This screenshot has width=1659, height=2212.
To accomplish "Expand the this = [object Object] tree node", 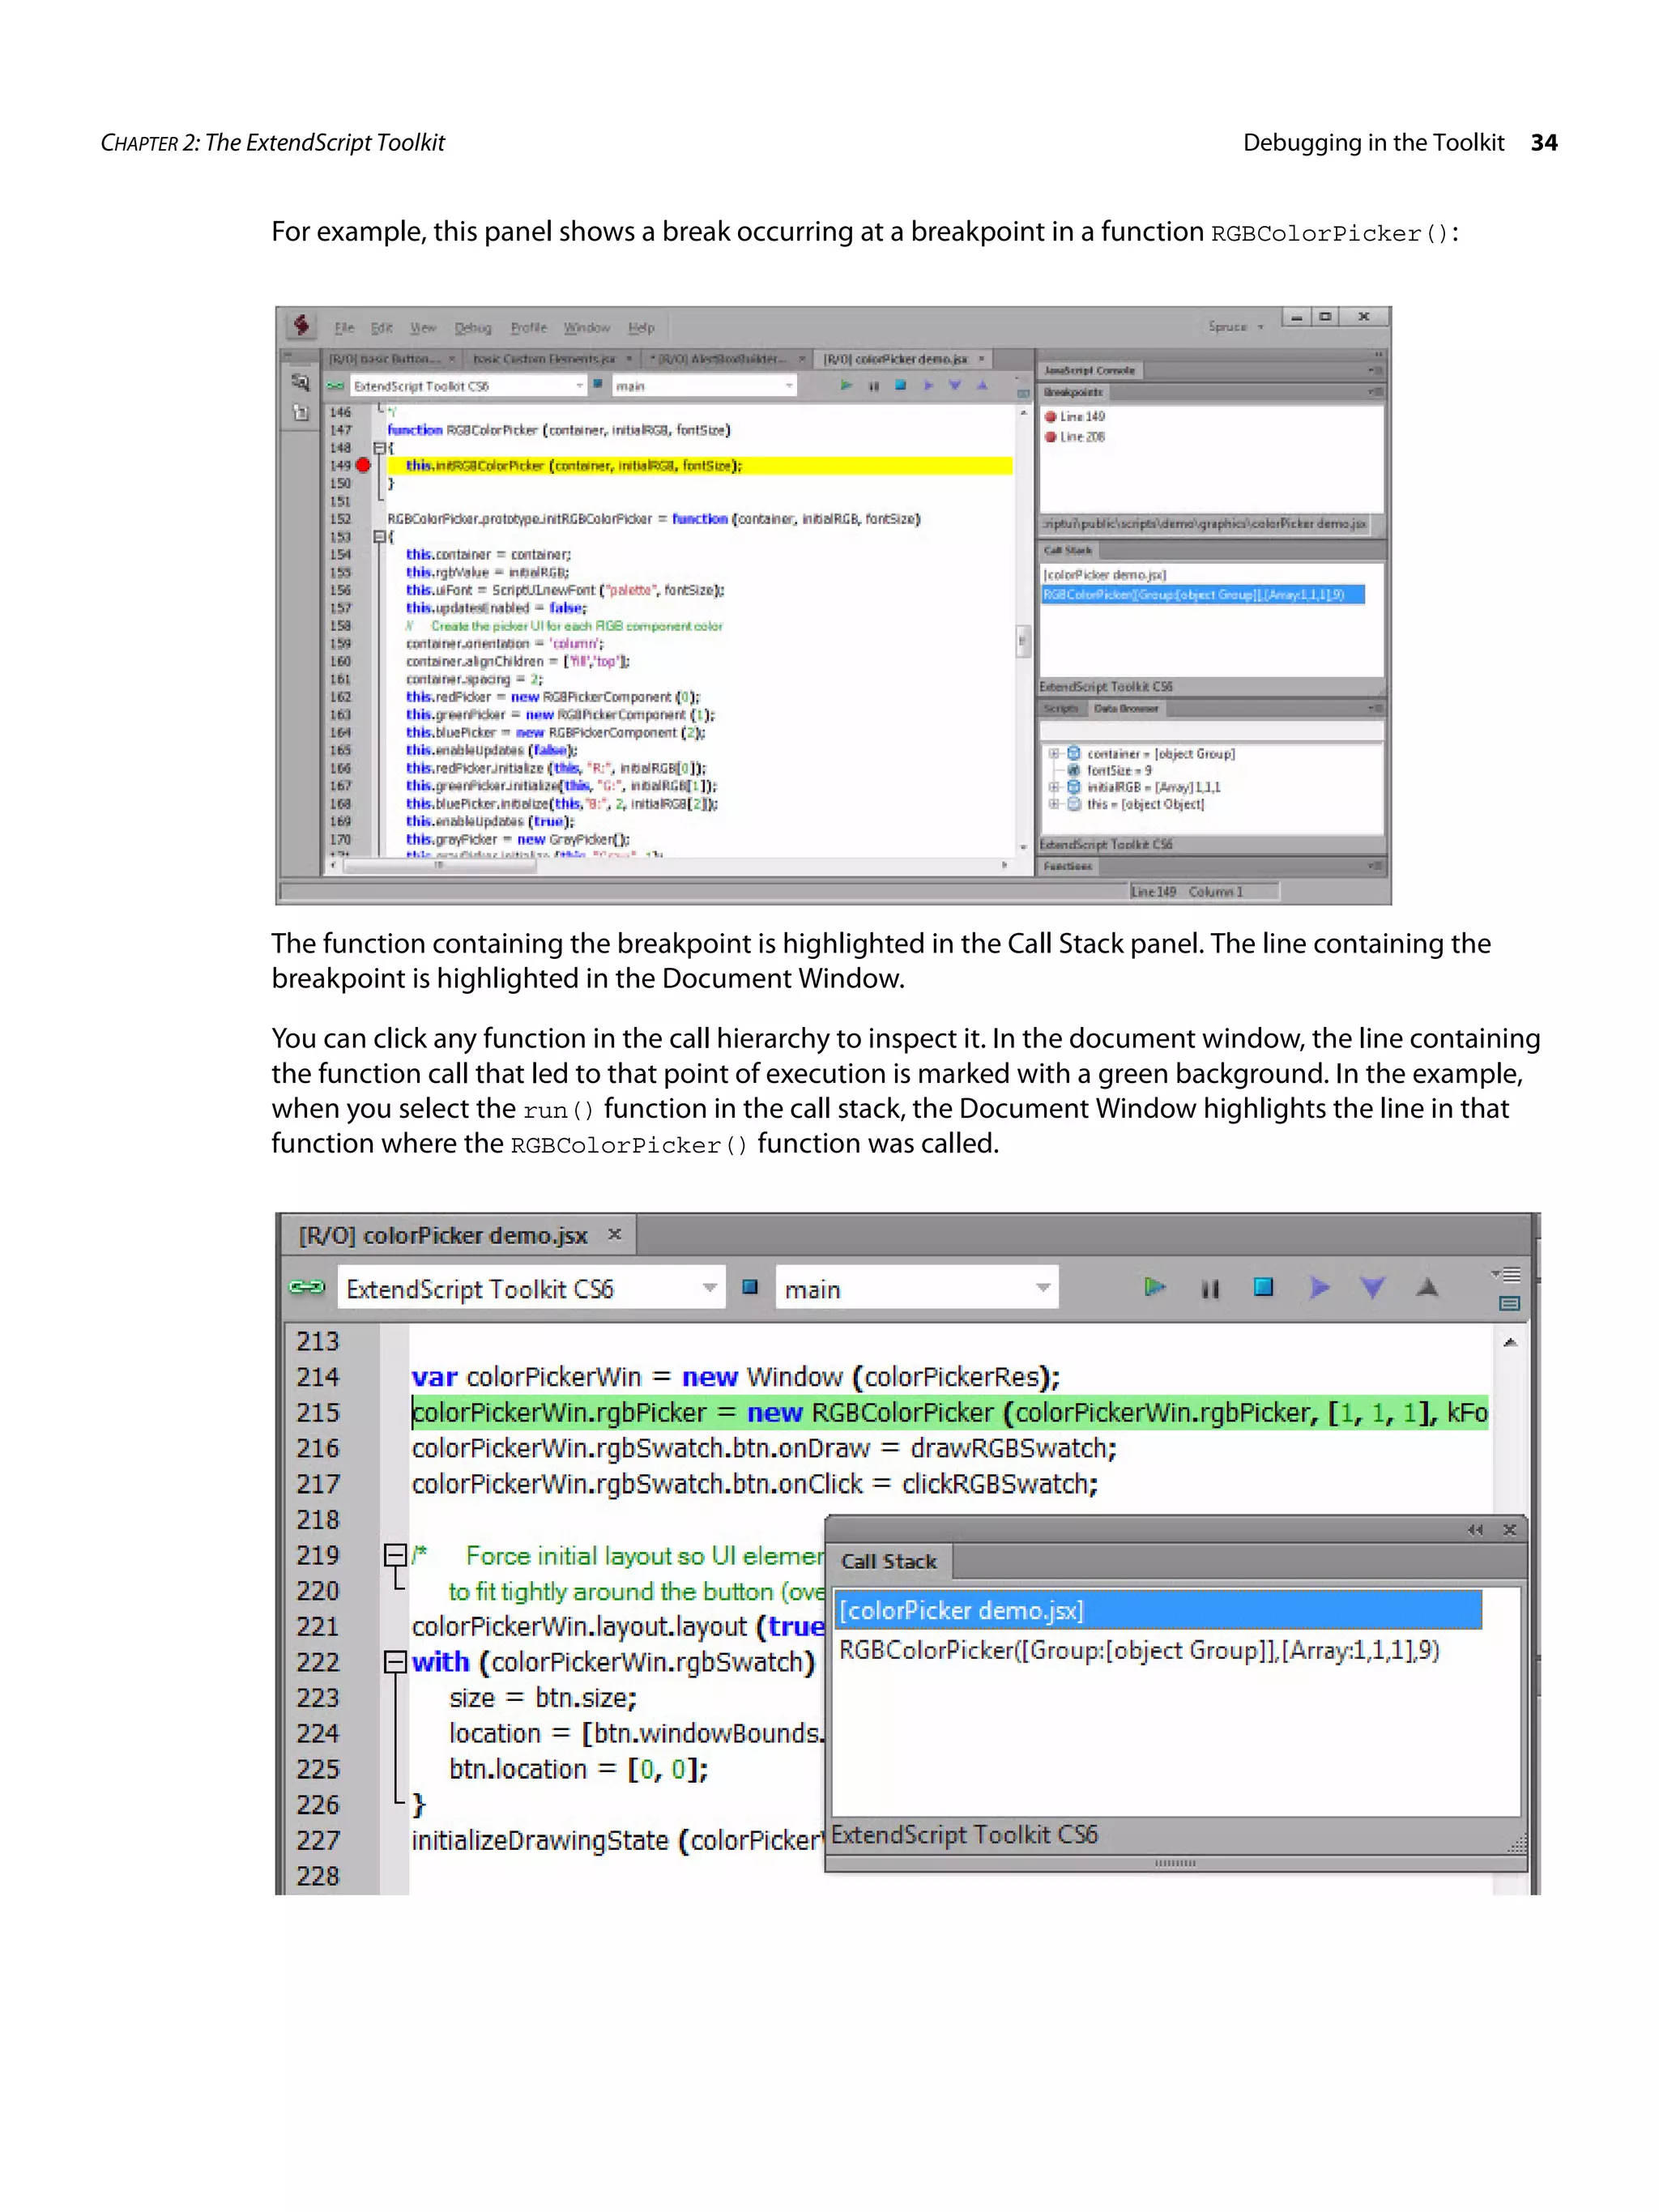I will pyautogui.click(x=1054, y=804).
